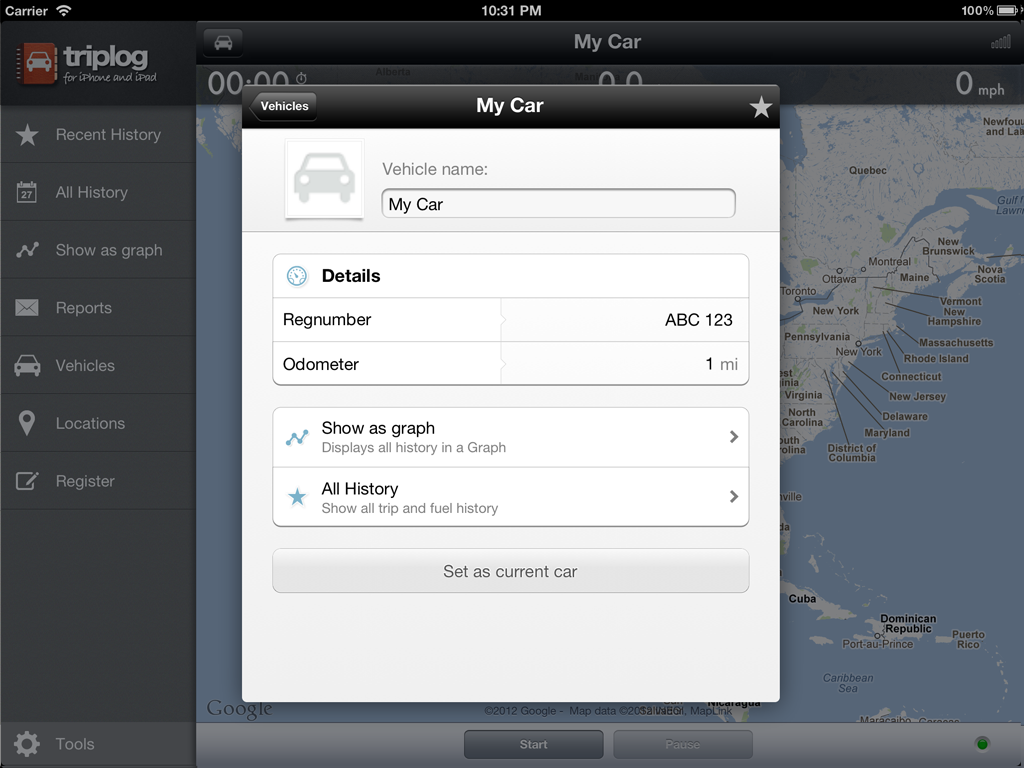Open Recent History from sidebar
Viewport: 1024px width, 768px height.
(97, 135)
